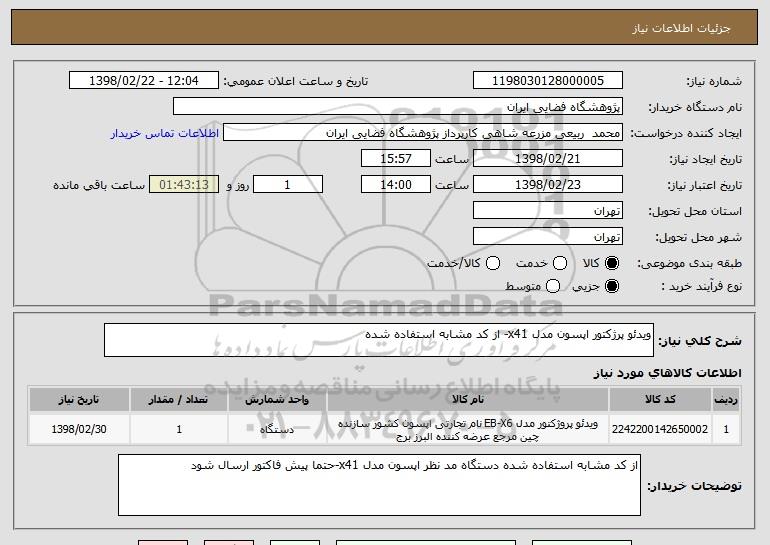Click the general need description text box
This screenshot has height=545, width=770.
[x=379, y=340]
